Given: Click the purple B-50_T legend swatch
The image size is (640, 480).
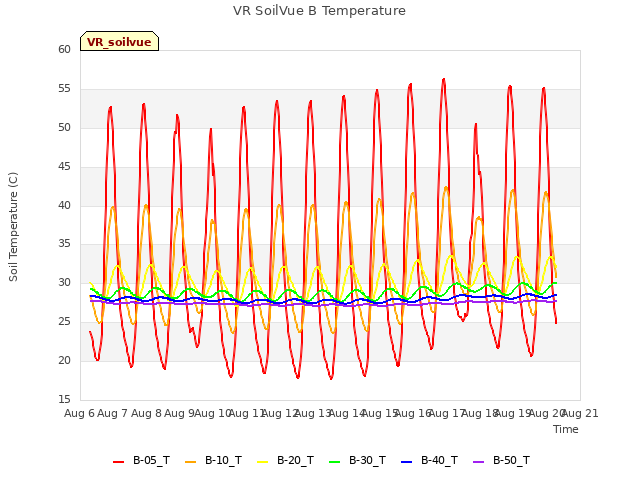Looking at the screenshot, I should click(x=479, y=462).
